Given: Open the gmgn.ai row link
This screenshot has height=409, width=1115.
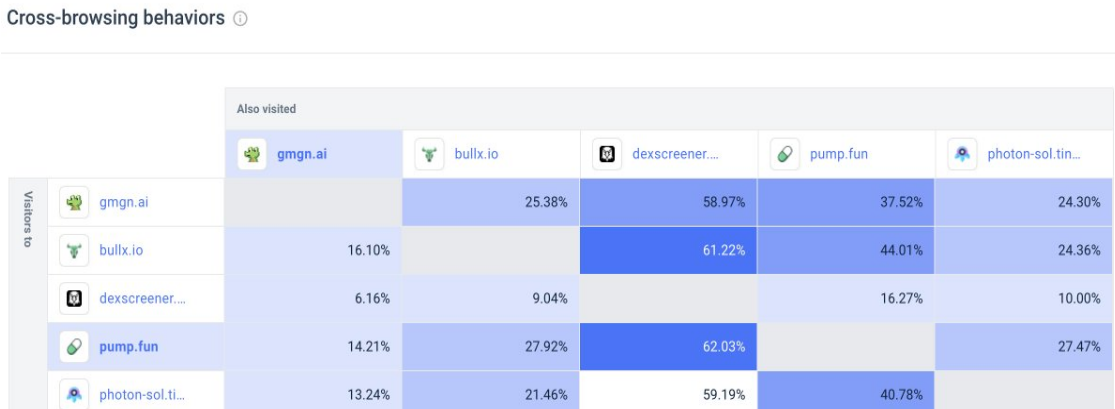Looking at the screenshot, I should (123, 202).
